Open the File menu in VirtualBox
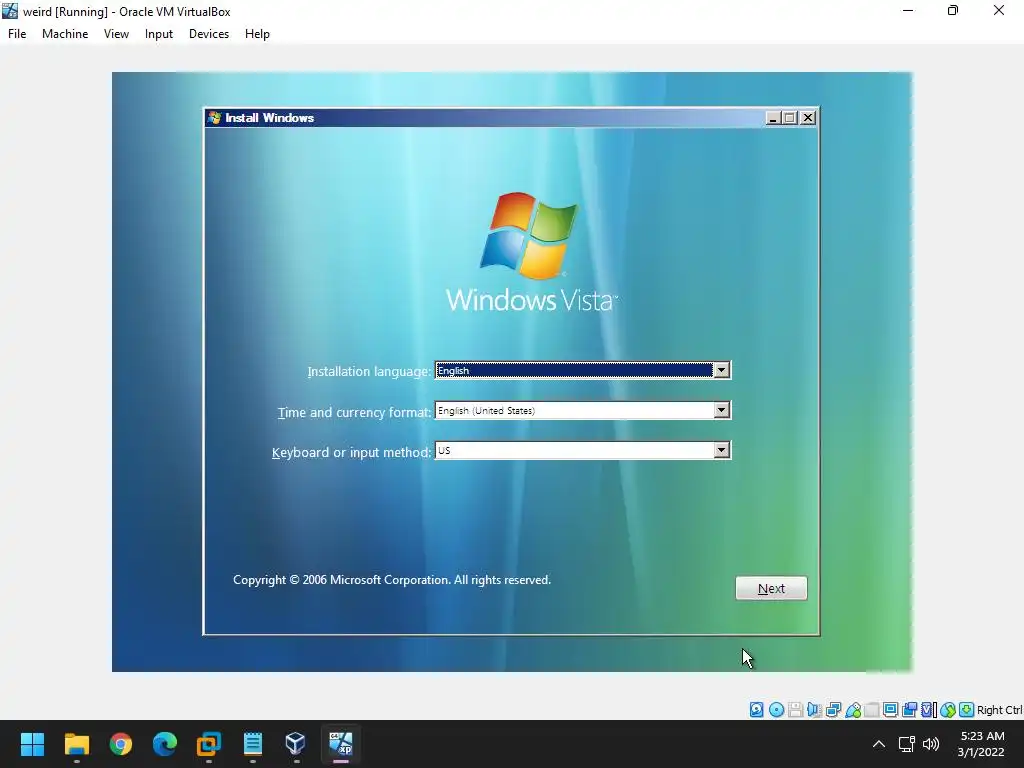 (x=17, y=34)
